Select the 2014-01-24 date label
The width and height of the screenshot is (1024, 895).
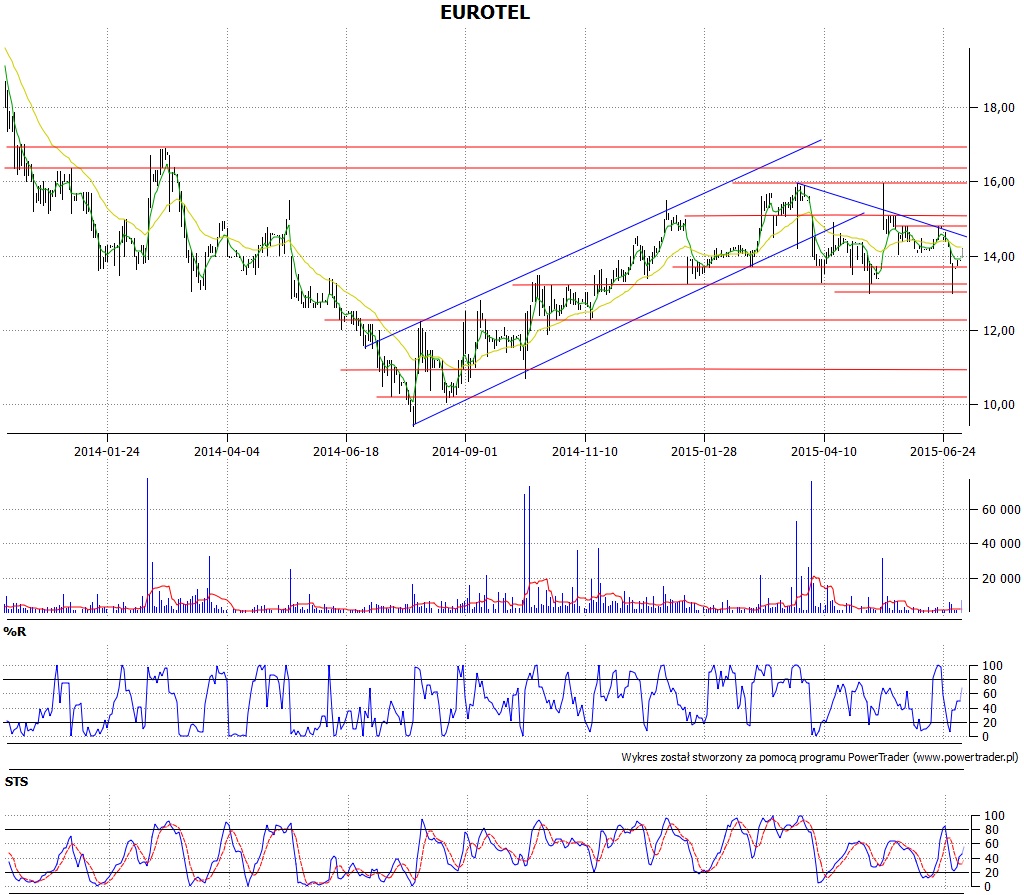106,451
